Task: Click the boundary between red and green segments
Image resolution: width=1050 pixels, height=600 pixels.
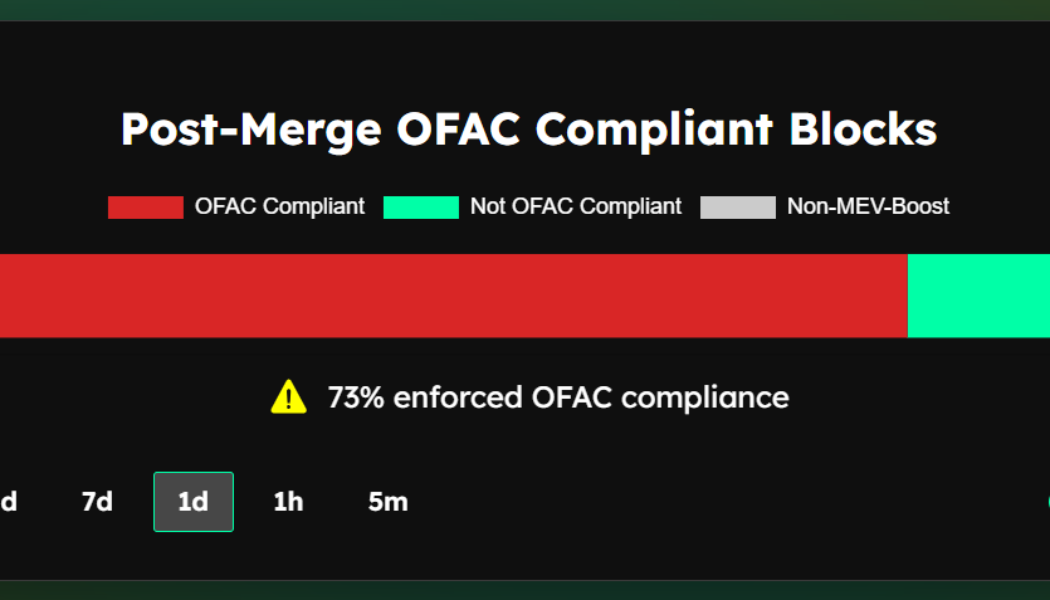Action: [908, 296]
